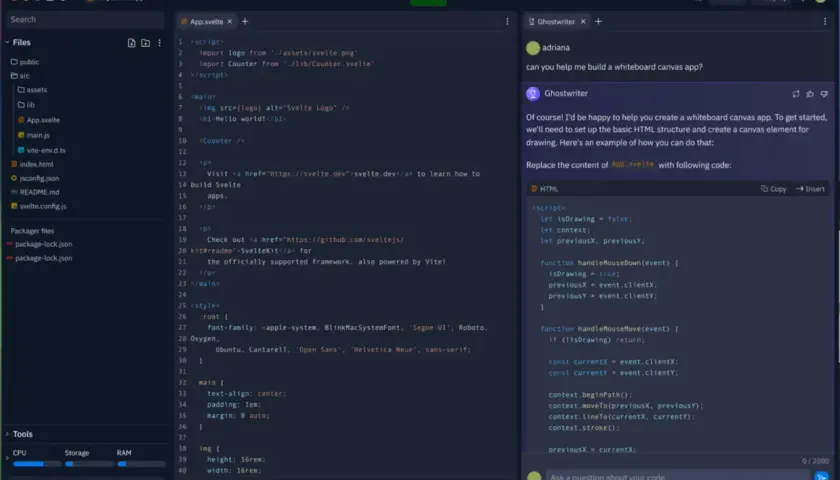Image resolution: width=840 pixels, height=480 pixels.
Task: Click 'function handleMouseDown(event)' line in chat
Action: tap(609, 262)
